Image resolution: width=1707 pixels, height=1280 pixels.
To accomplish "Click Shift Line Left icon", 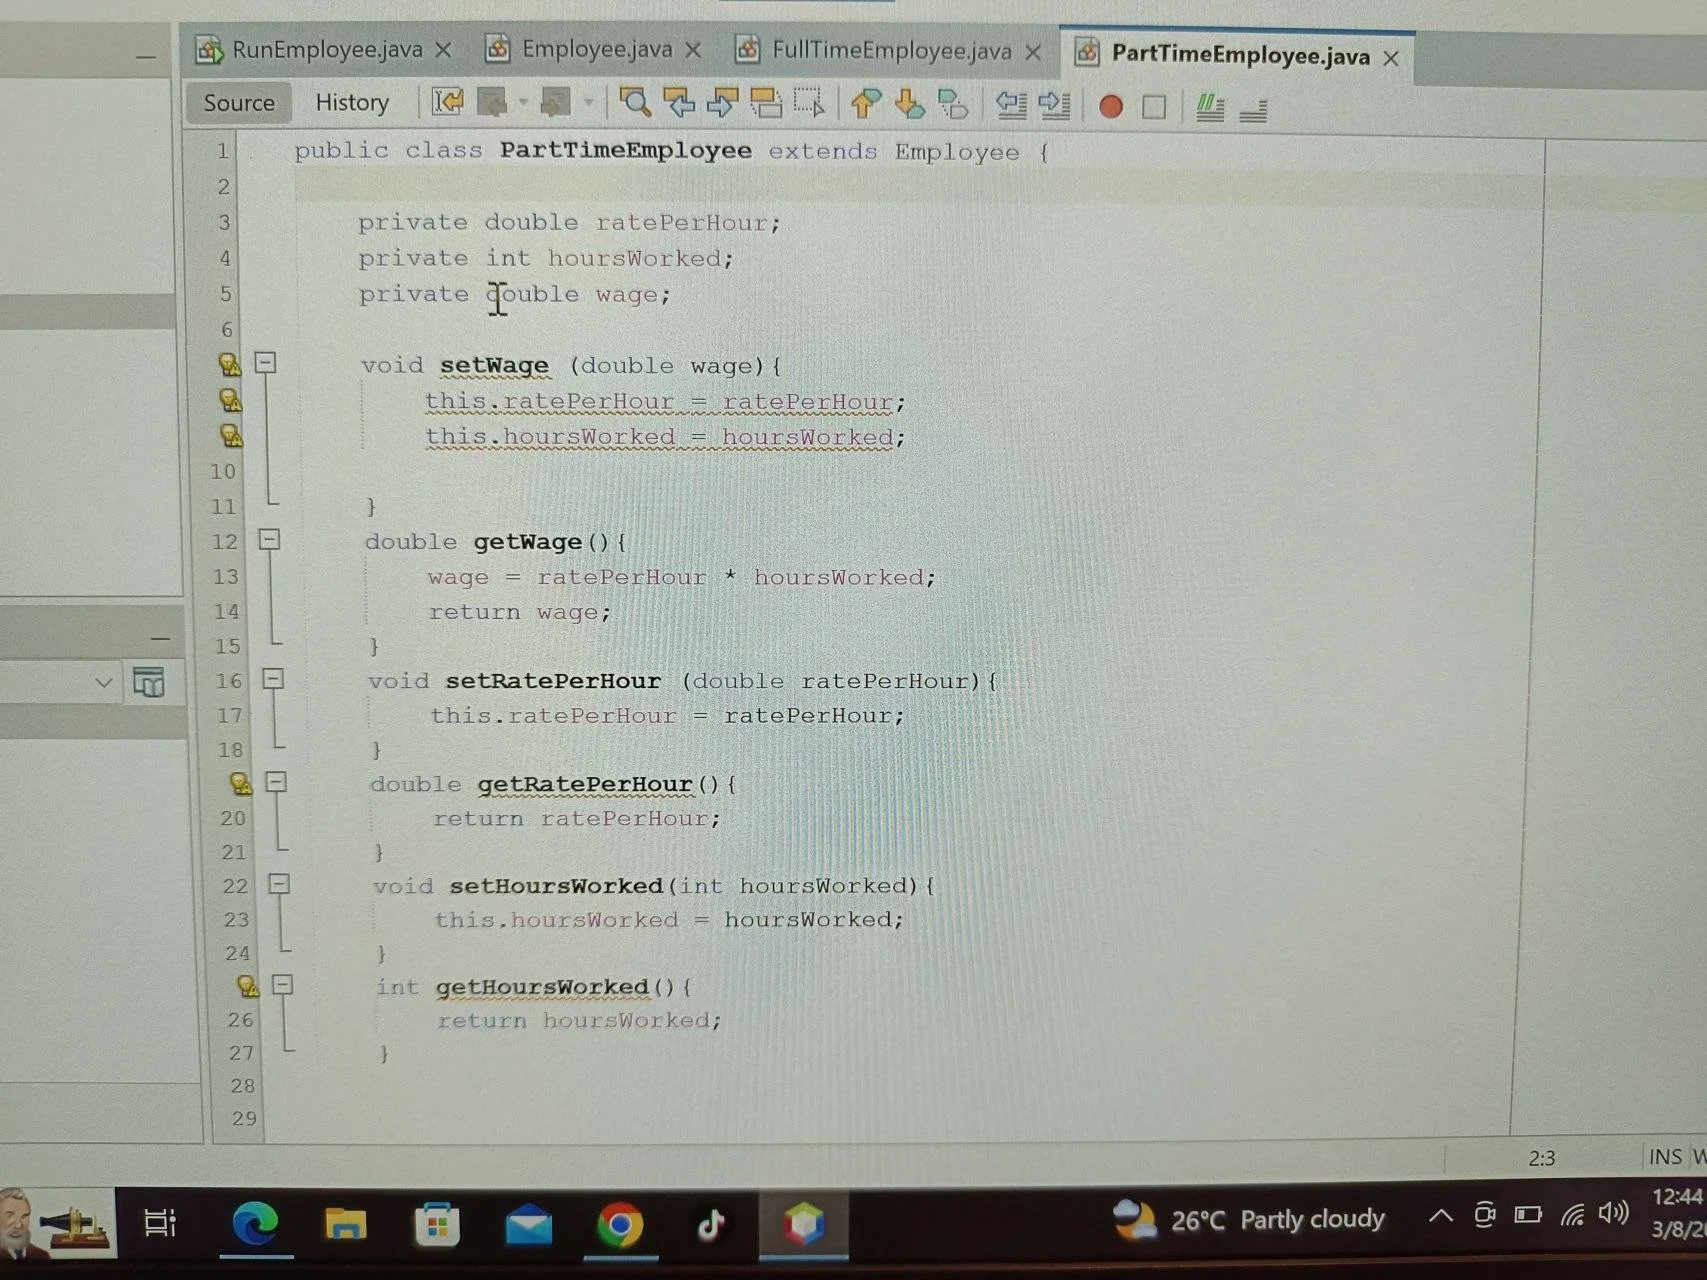I will tap(1011, 104).
